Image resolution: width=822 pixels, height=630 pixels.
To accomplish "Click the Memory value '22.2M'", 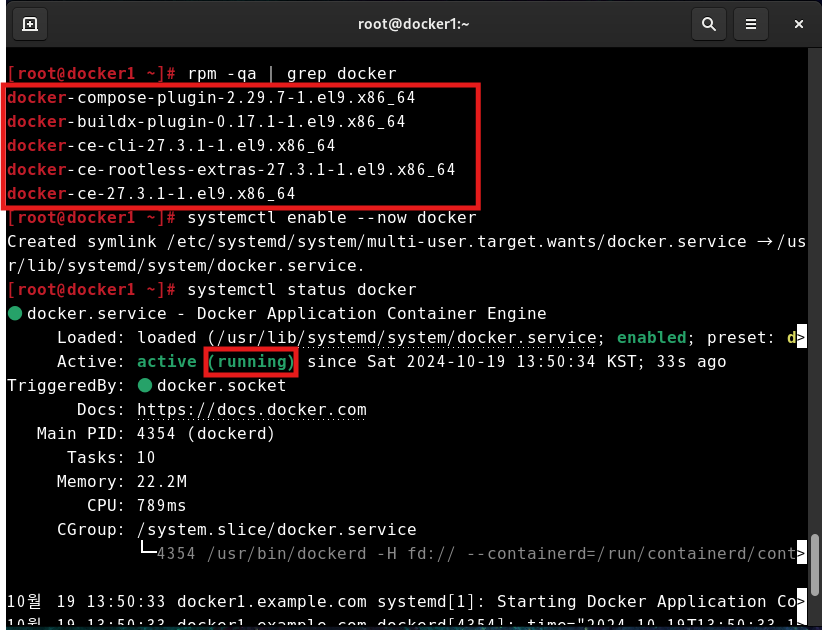I will [x=161, y=482].
